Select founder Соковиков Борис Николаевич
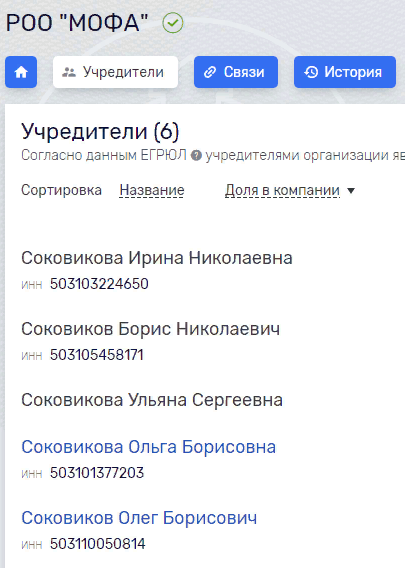Screen dimensions: 405x568 click(x=150, y=329)
